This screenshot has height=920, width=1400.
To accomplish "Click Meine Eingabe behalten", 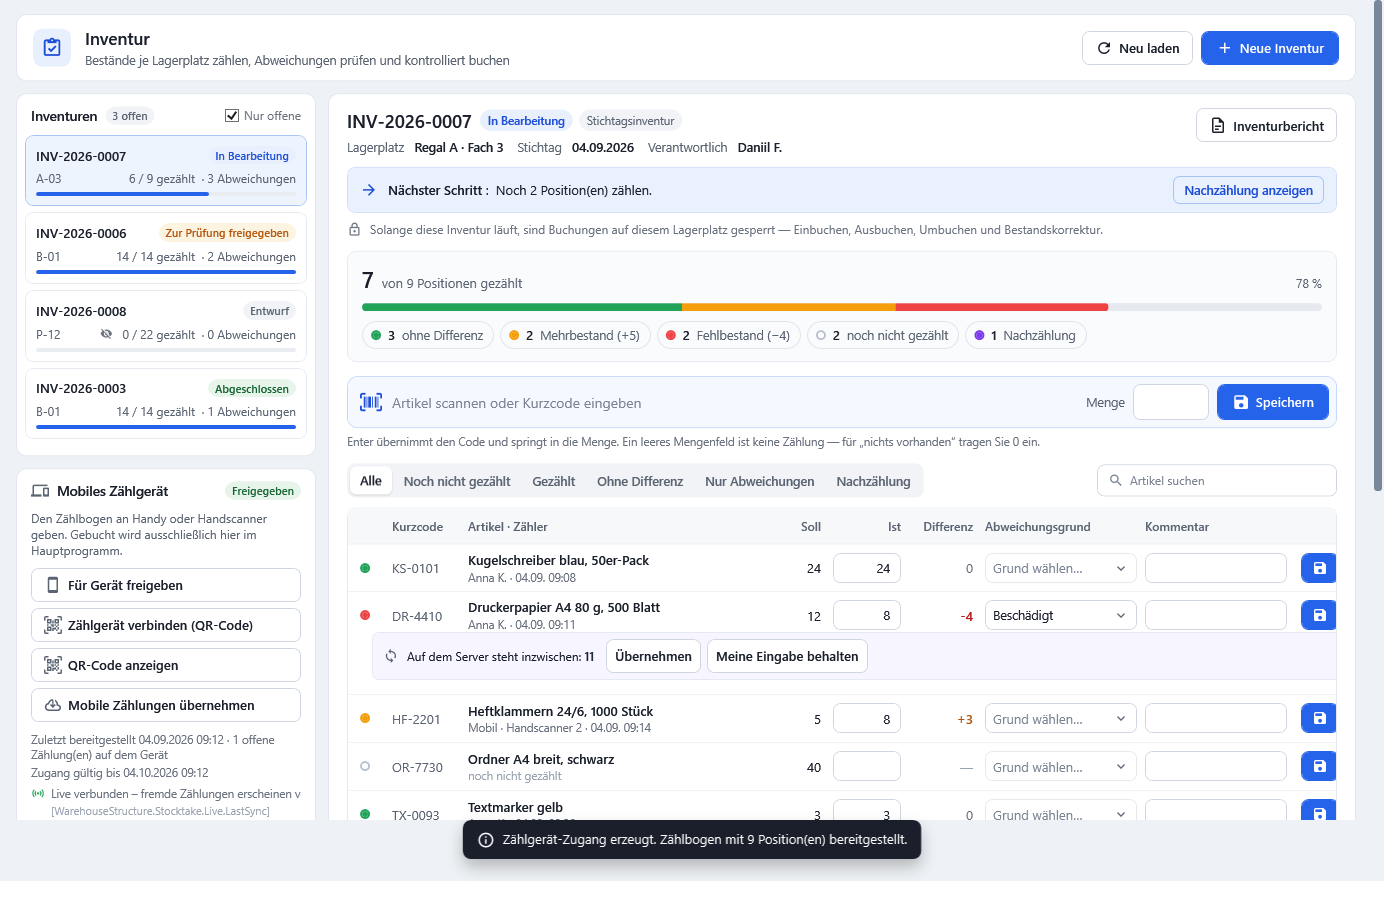I will tap(787, 656).
